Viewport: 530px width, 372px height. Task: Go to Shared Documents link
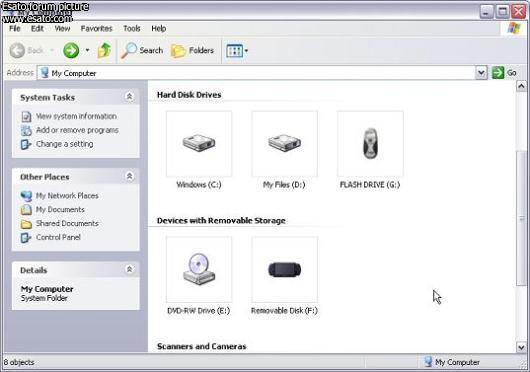(x=67, y=223)
